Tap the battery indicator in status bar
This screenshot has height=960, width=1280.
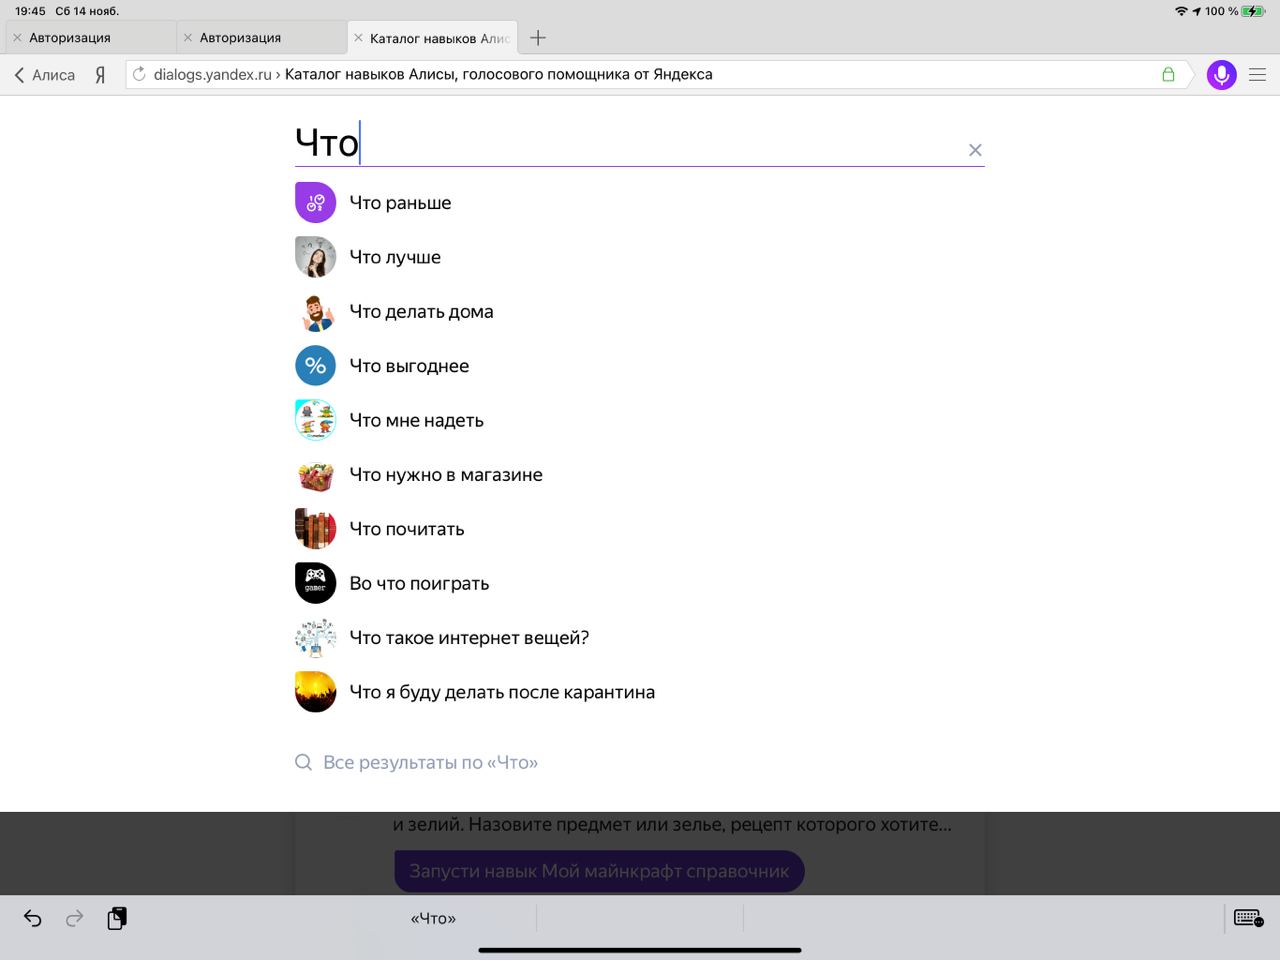click(x=1253, y=11)
